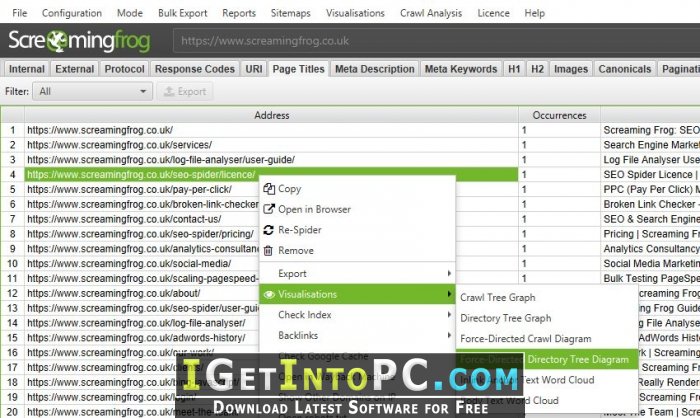Choose Copy from the context menu

coord(357,189)
